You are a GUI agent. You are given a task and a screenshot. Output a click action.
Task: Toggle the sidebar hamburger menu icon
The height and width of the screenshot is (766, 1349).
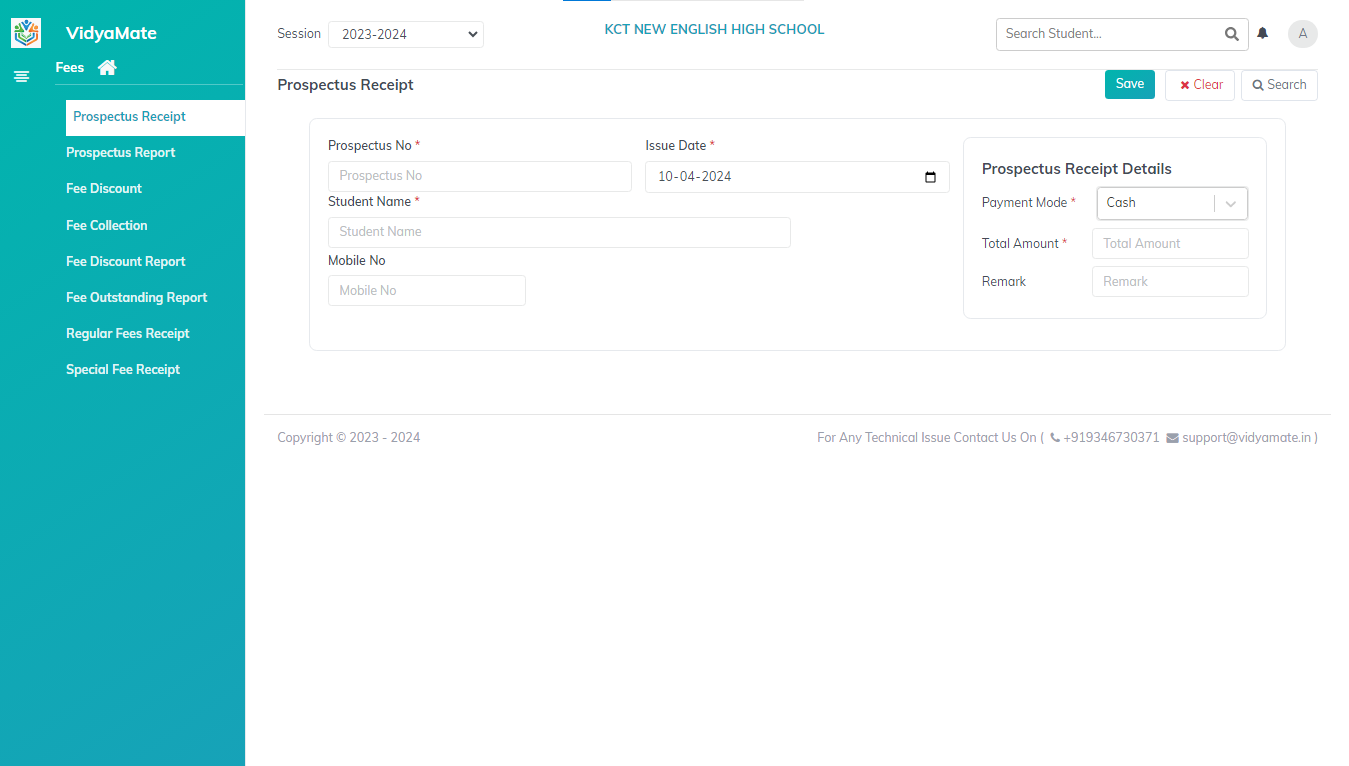tap(21, 76)
